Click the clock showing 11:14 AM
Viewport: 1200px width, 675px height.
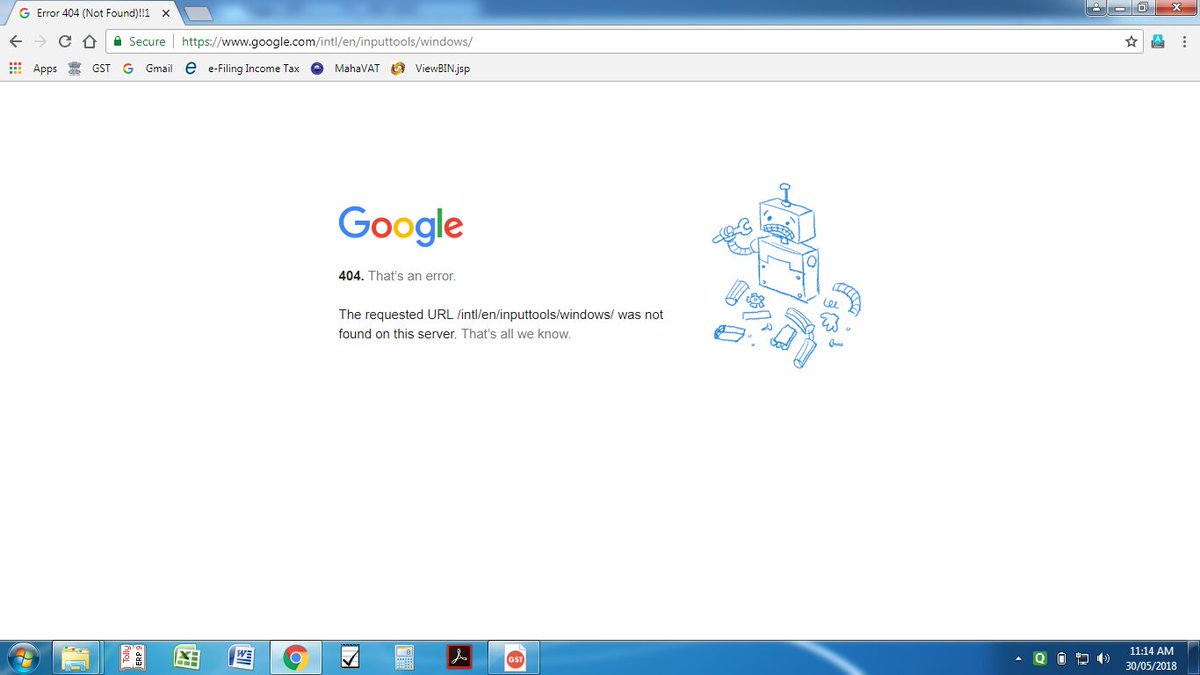pyautogui.click(x=1150, y=657)
